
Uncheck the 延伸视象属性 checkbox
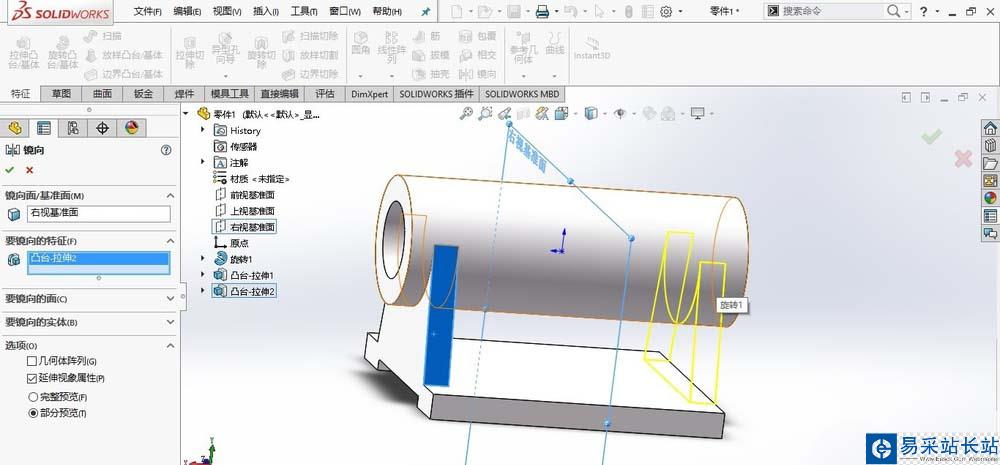point(32,378)
